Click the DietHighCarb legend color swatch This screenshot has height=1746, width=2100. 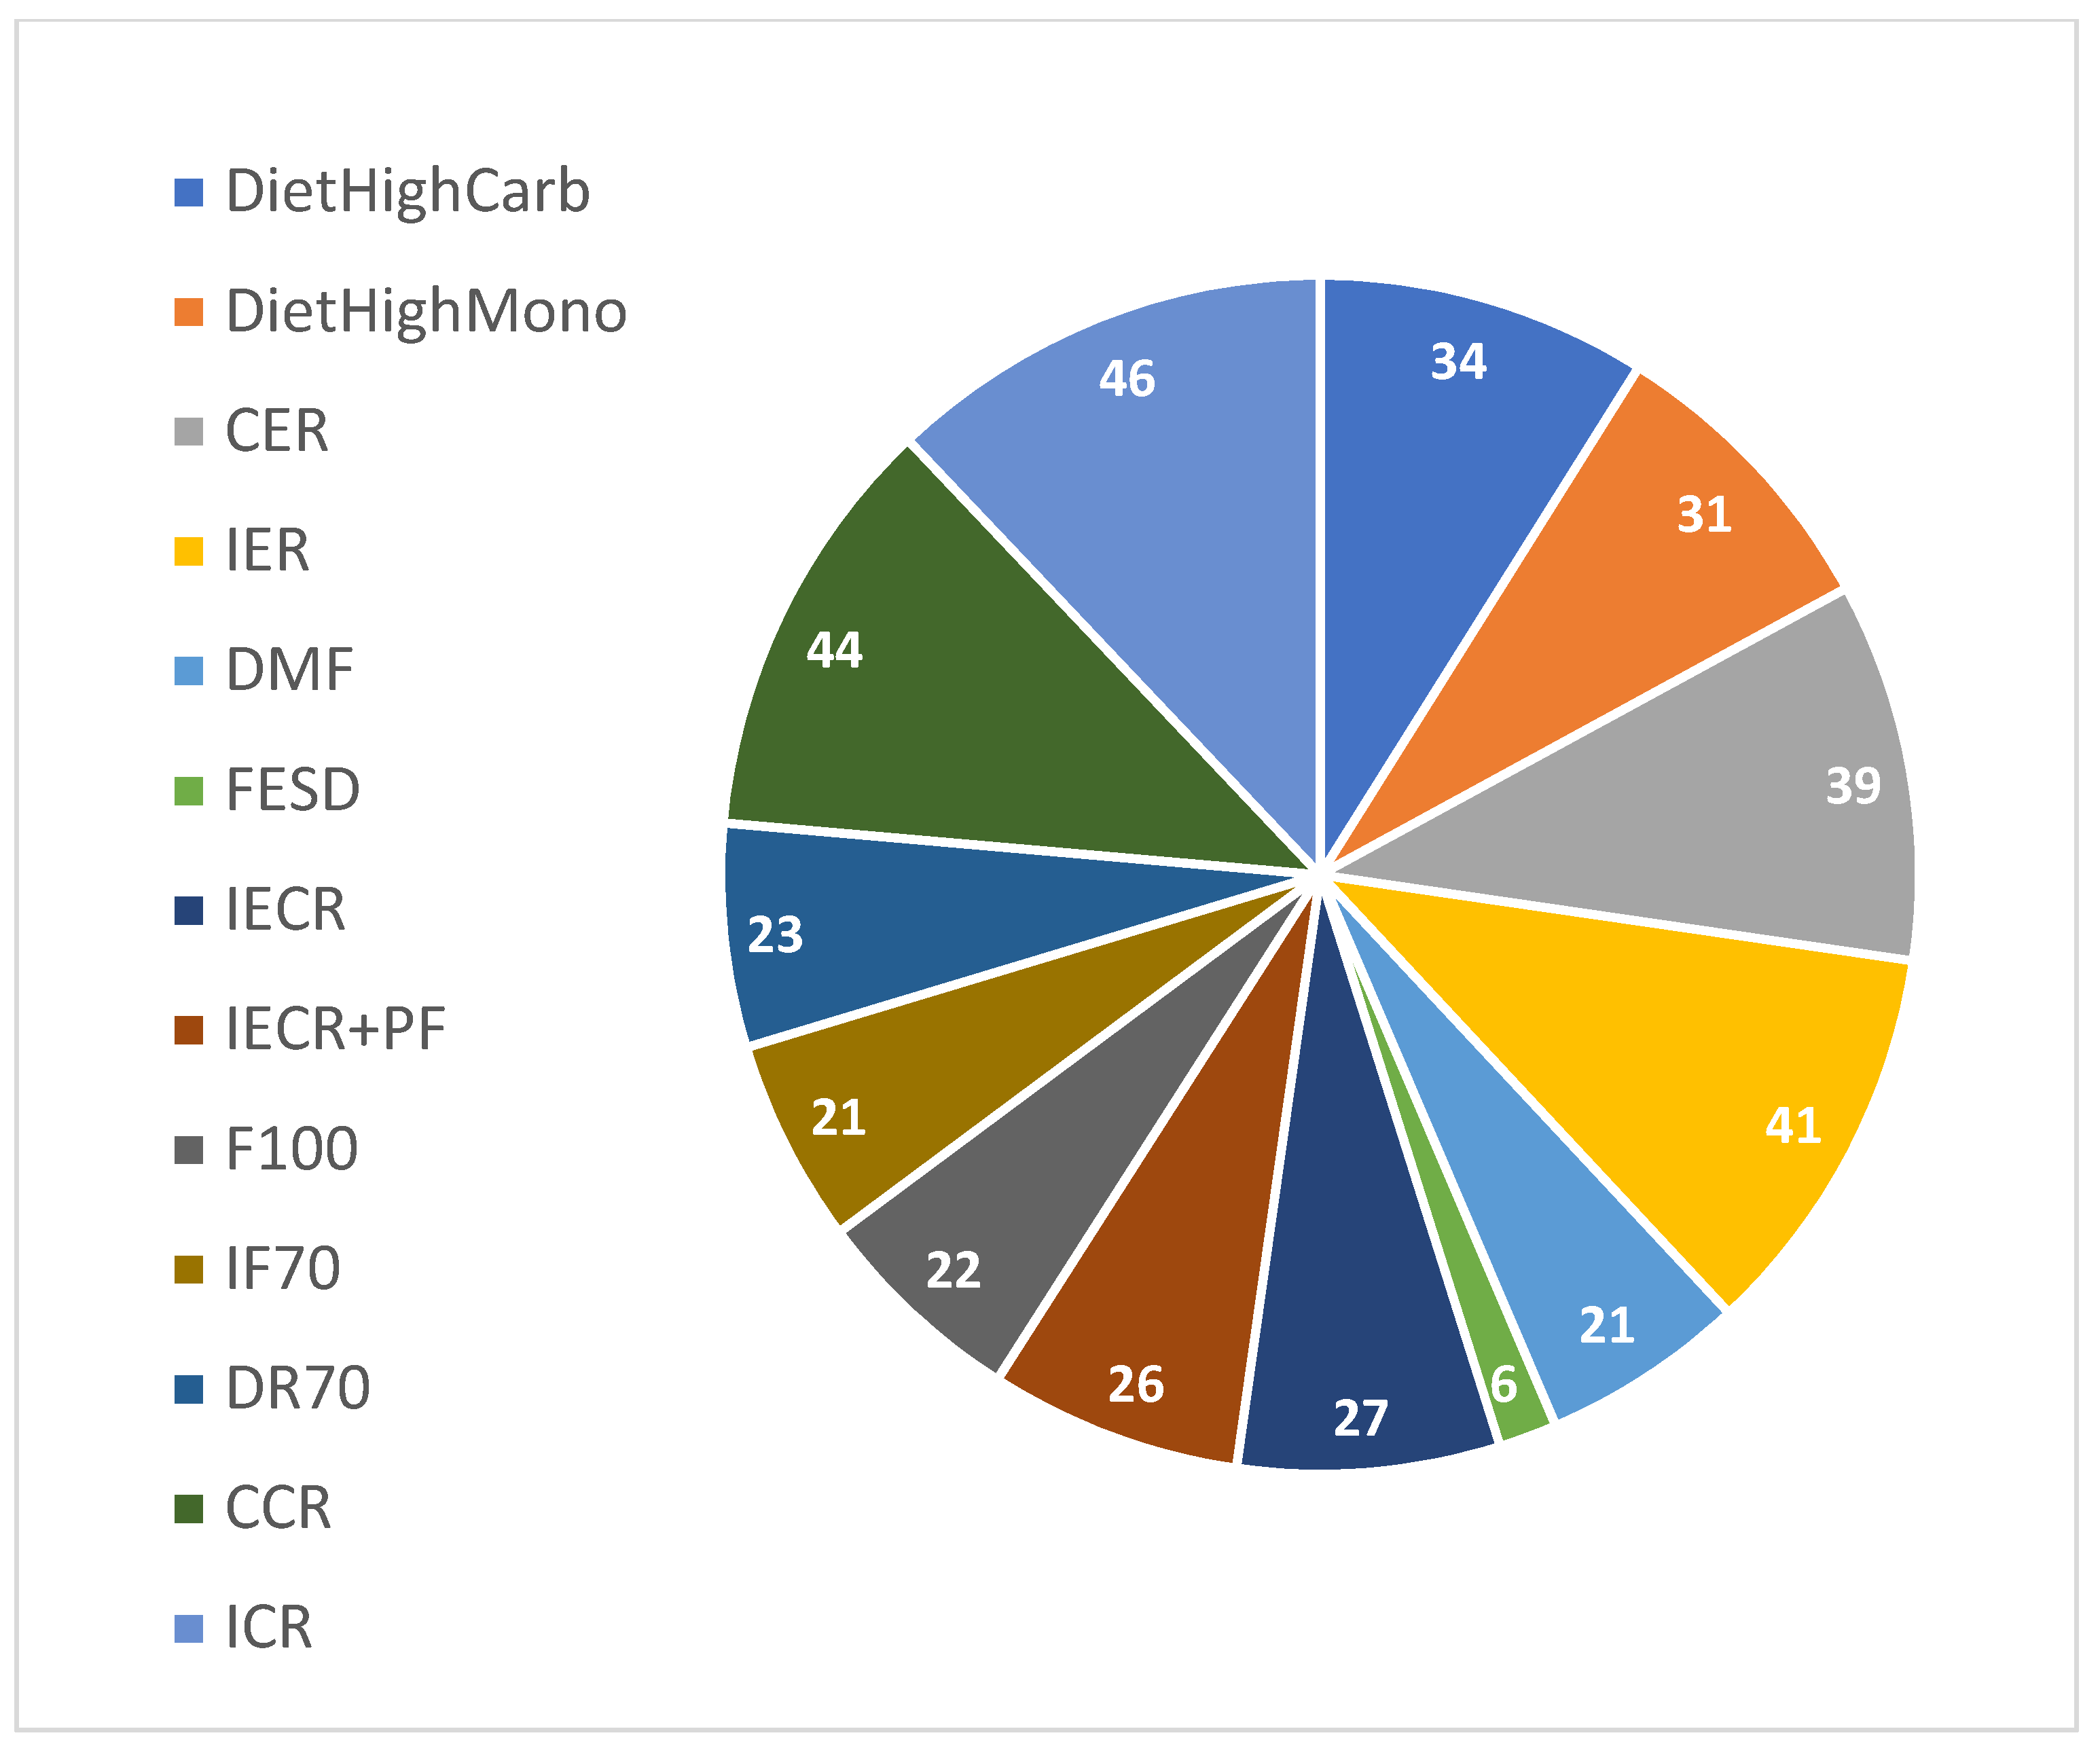(x=188, y=192)
